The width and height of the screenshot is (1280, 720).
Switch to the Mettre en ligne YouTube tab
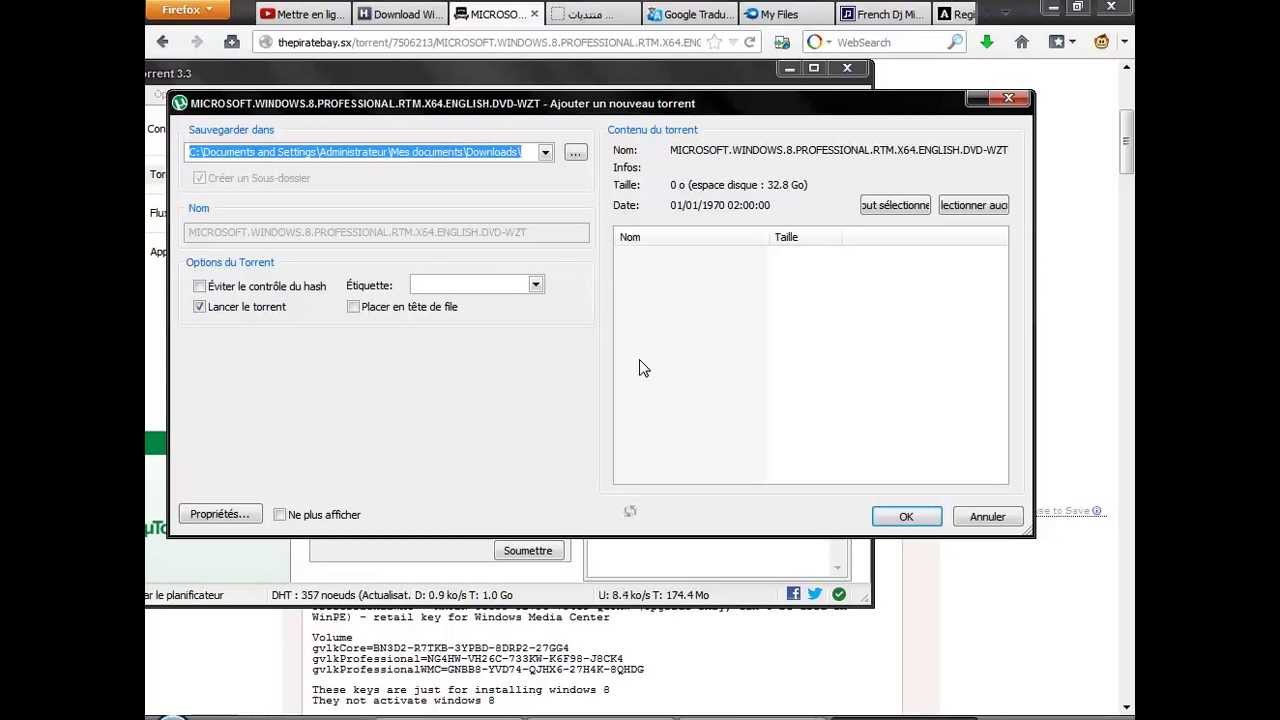click(302, 14)
